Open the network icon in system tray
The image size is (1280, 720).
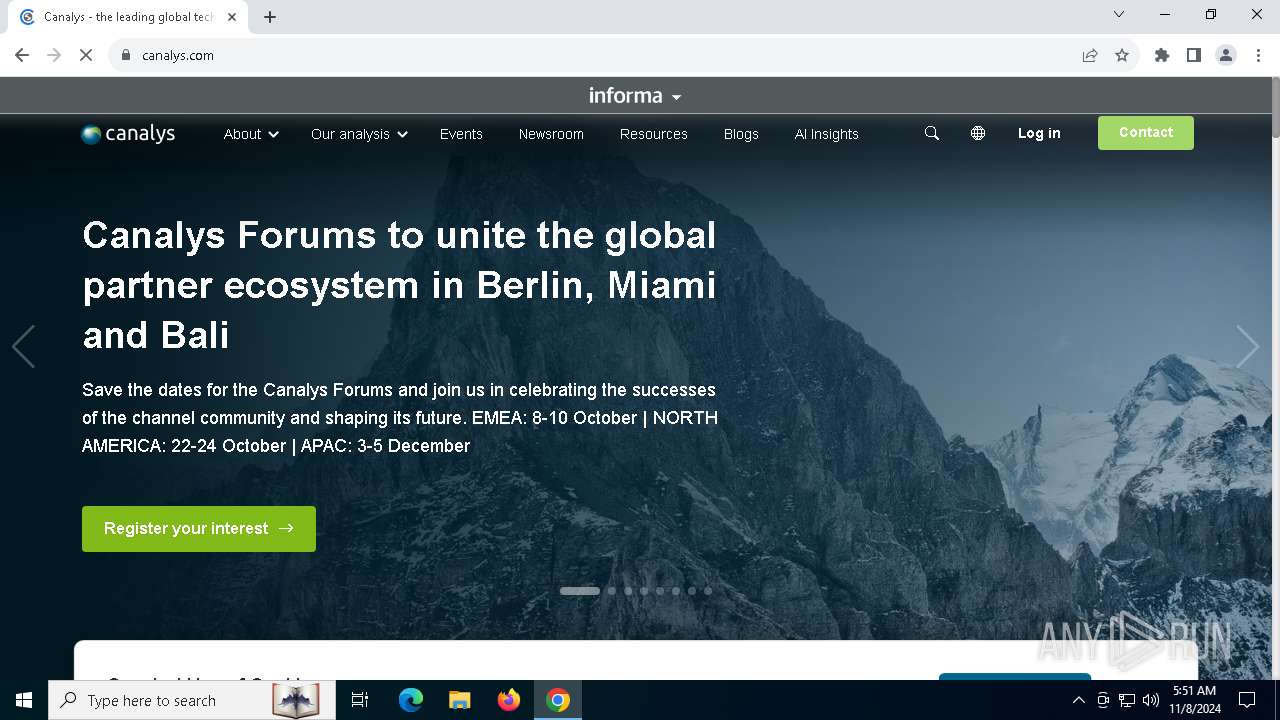1127,700
